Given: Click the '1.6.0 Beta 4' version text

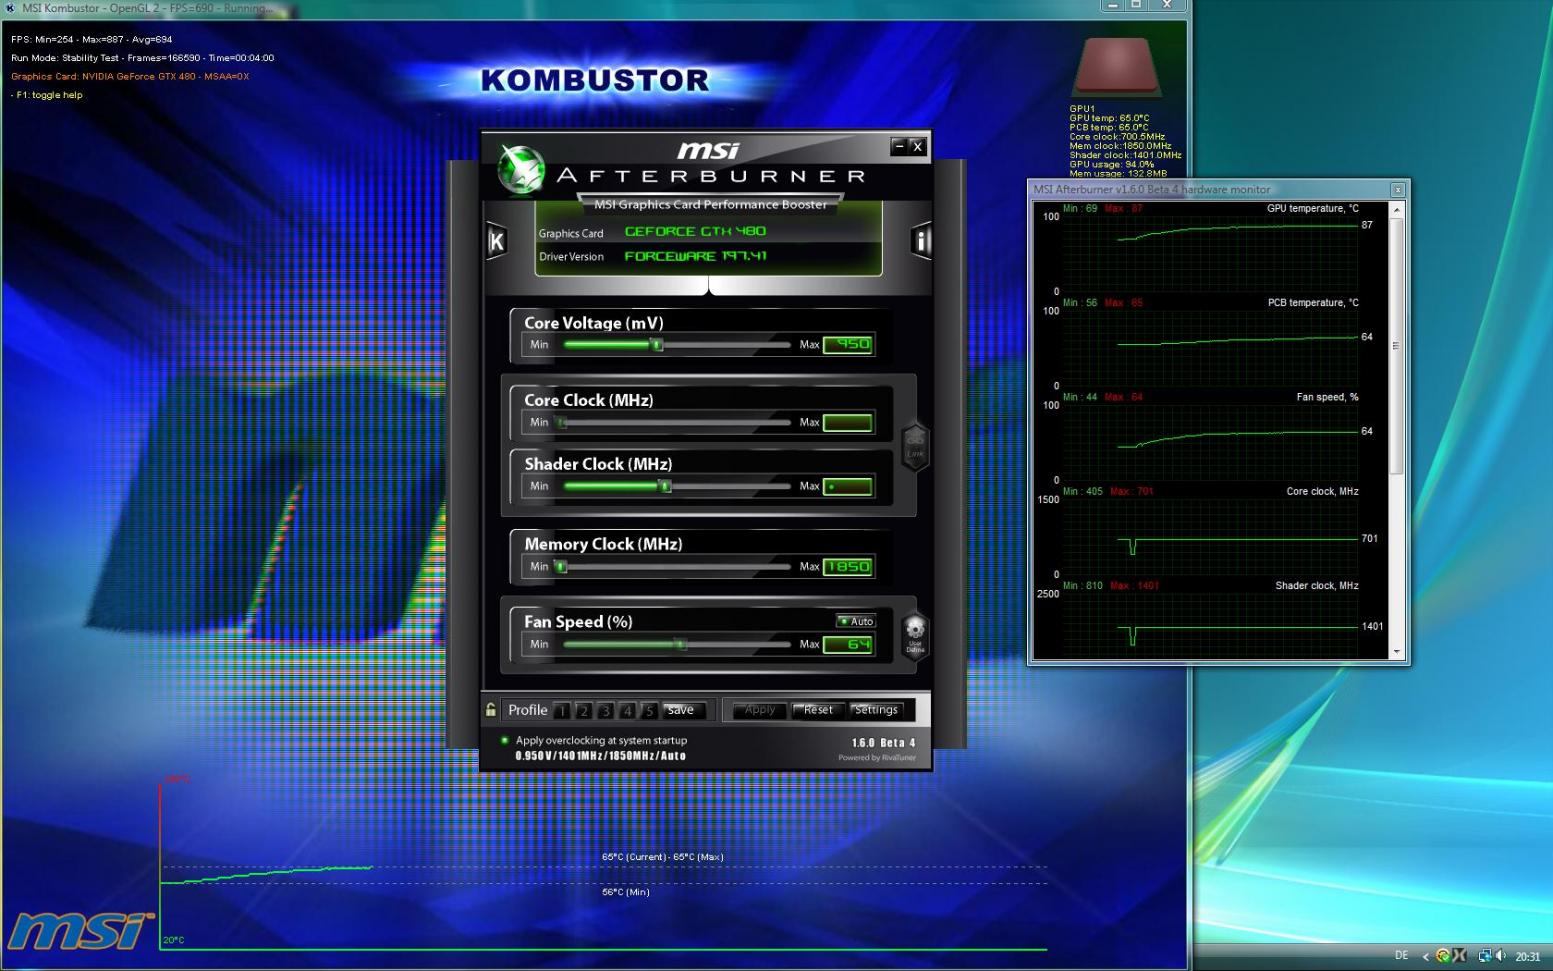Looking at the screenshot, I should point(883,743).
